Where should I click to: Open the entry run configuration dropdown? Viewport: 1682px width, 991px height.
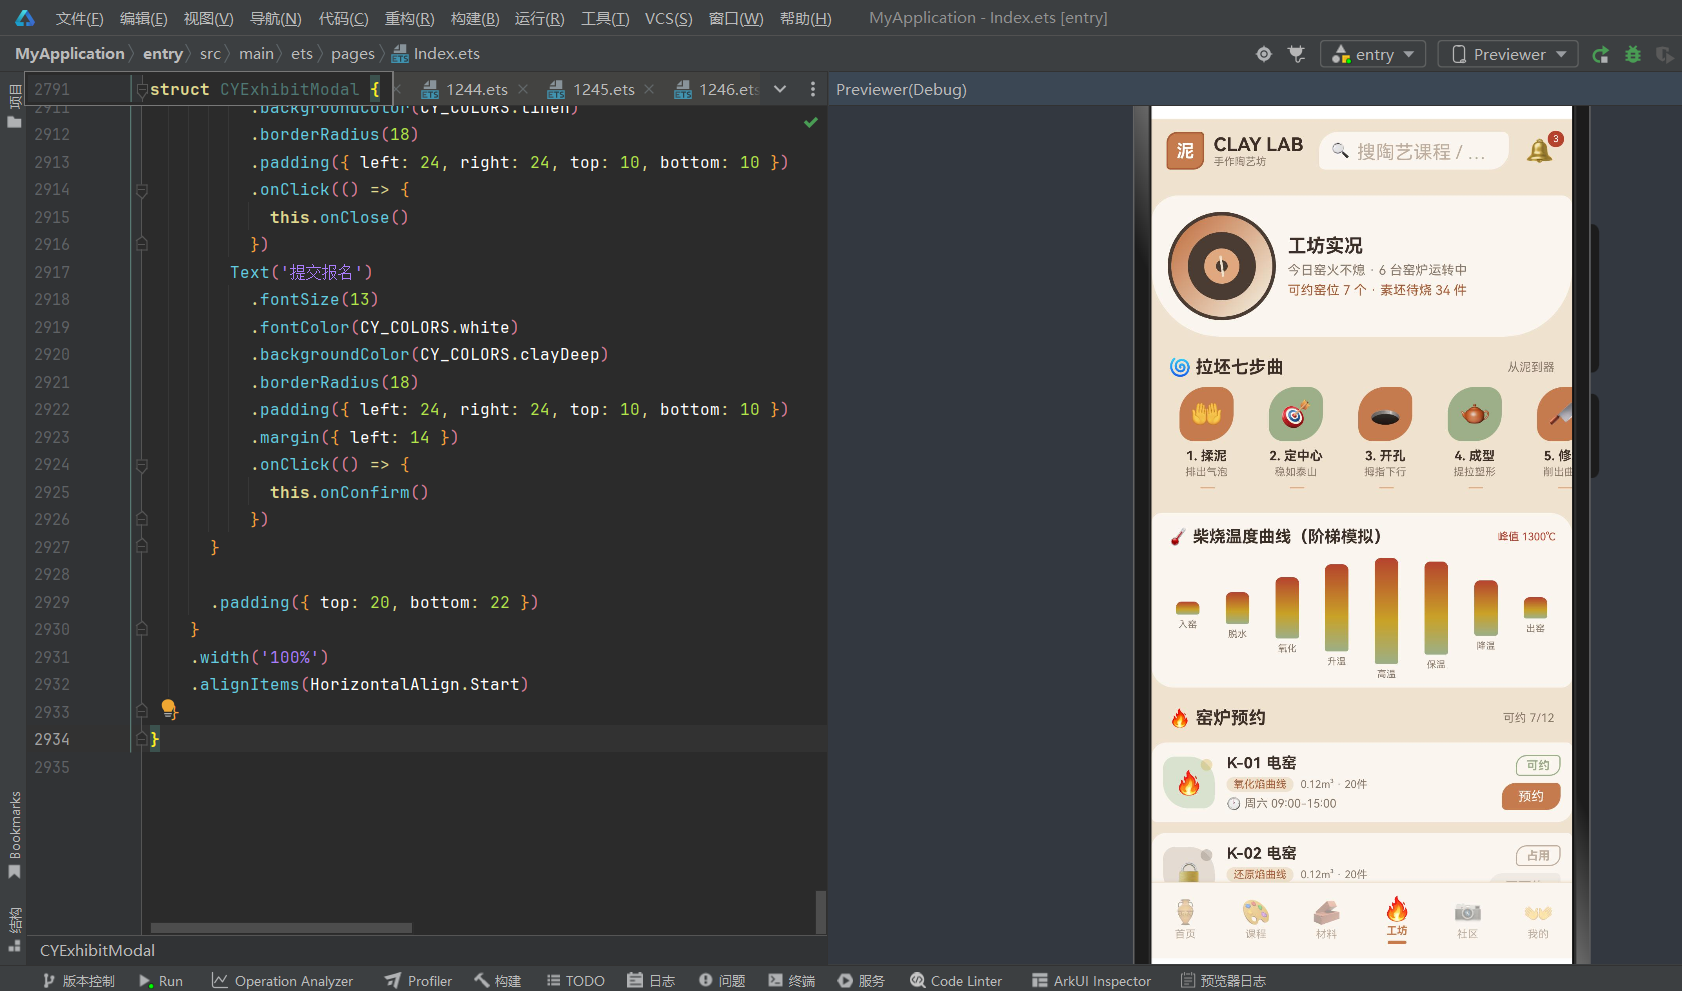(x=1372, y=54)
